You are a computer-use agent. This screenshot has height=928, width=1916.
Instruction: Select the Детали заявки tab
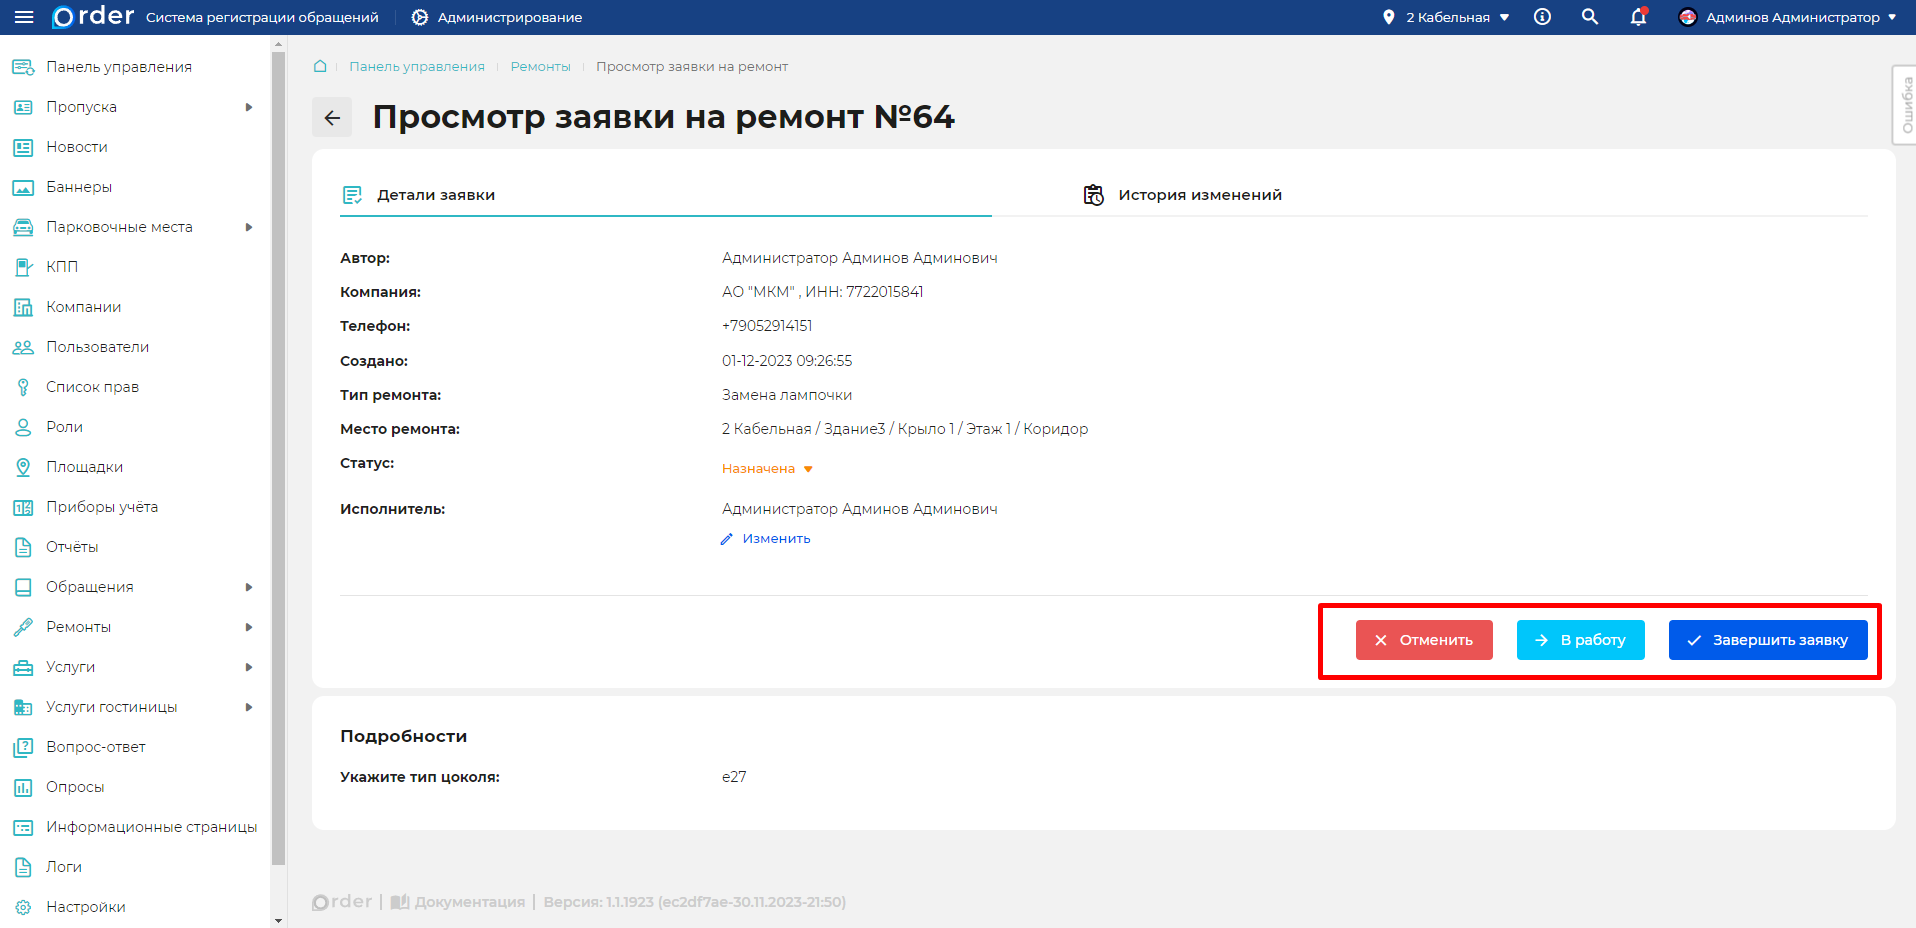(435, 194)
